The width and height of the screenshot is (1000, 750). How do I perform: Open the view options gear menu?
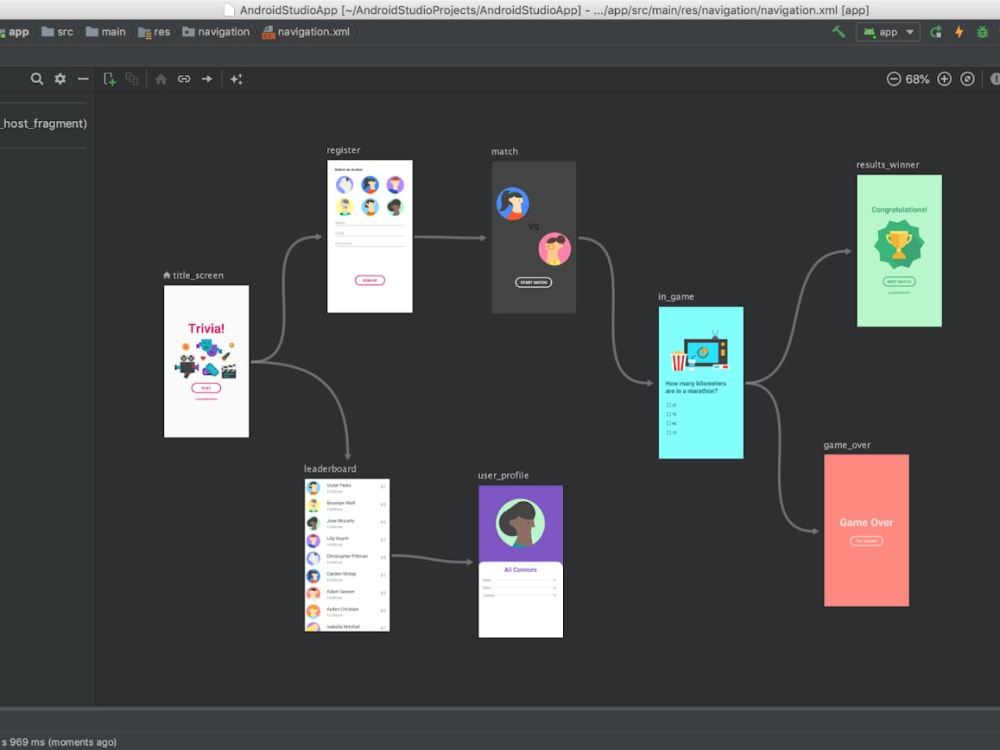pos(60,78)
